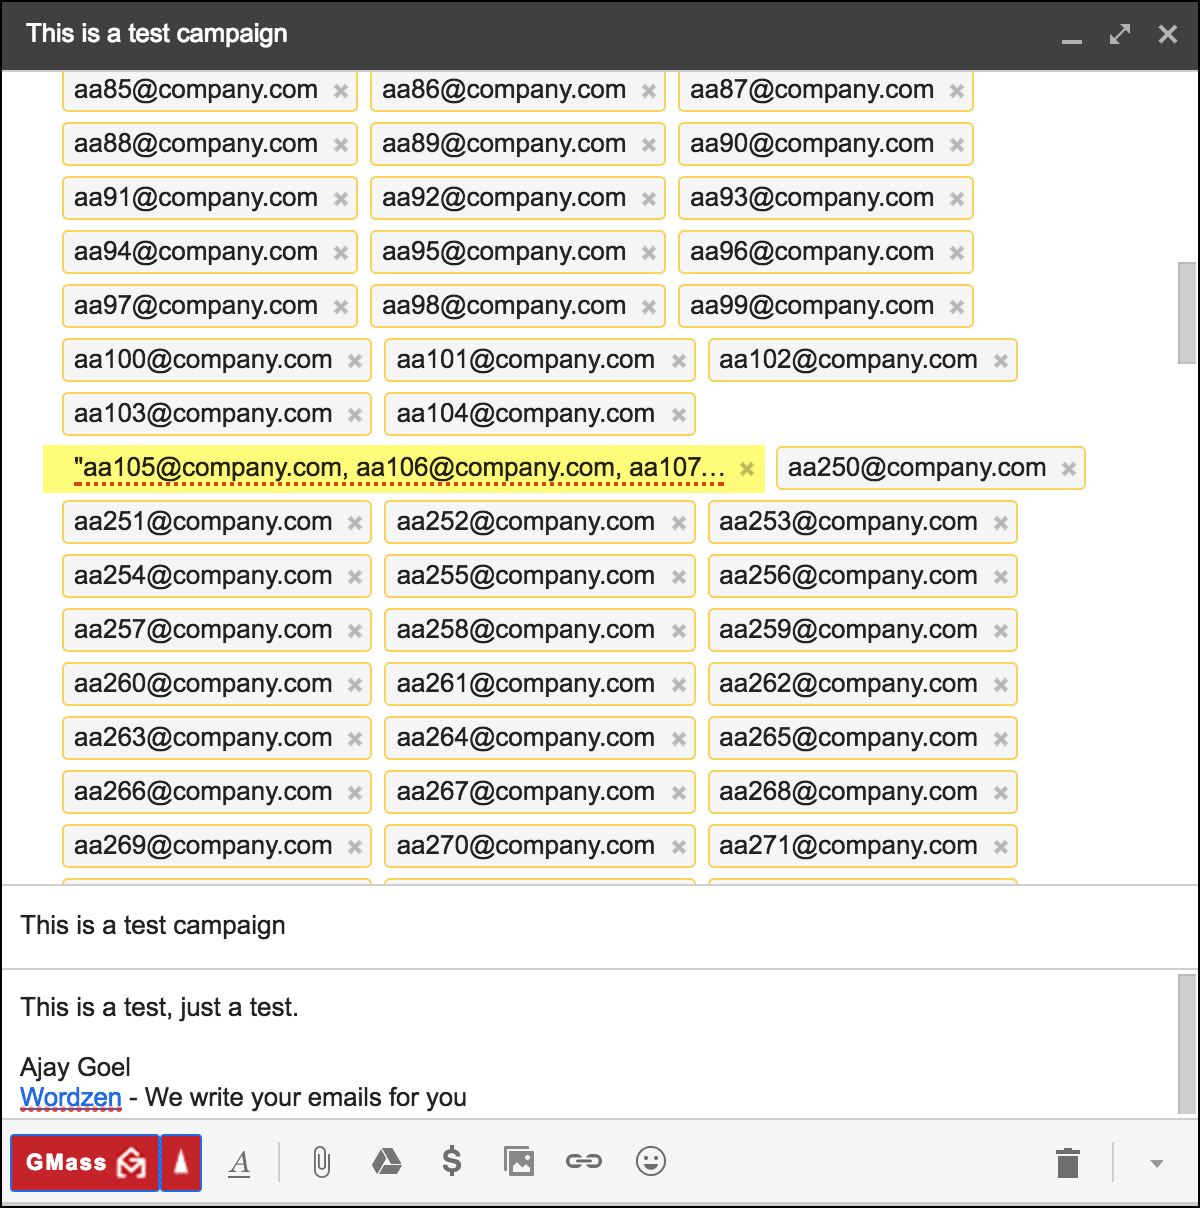Viewport: 1200px width, 1208px height.
Task: Click the dollar sign GMass icon
Action: click(x=452, y=1162)
